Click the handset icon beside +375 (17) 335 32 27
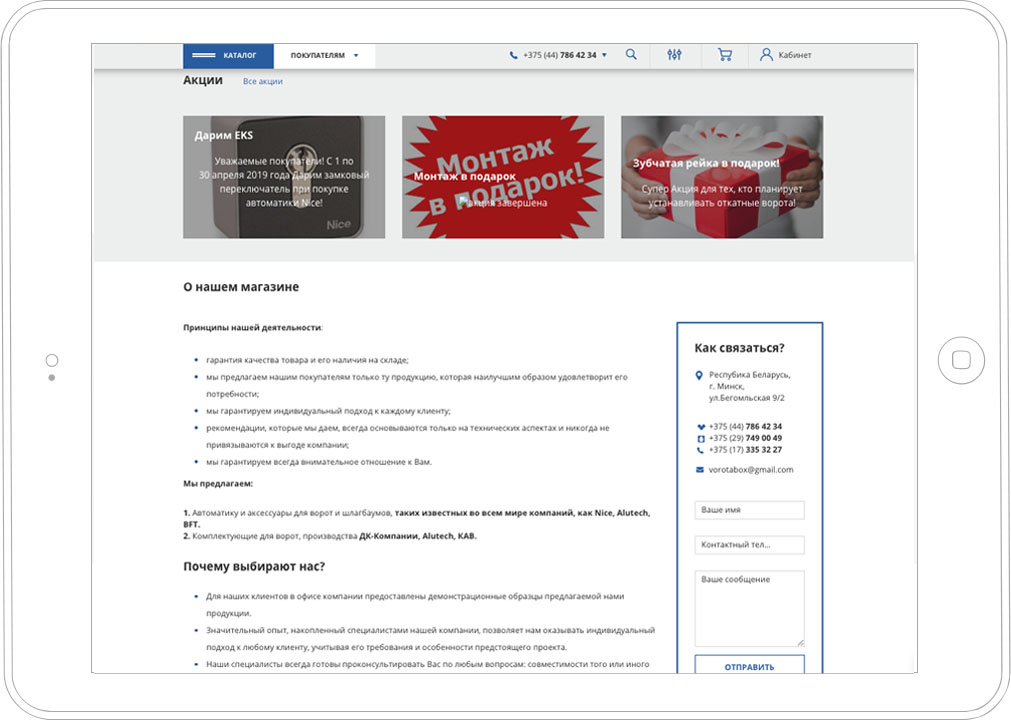This screenshot has height=720, width=1011. click(x=701, y=450)
